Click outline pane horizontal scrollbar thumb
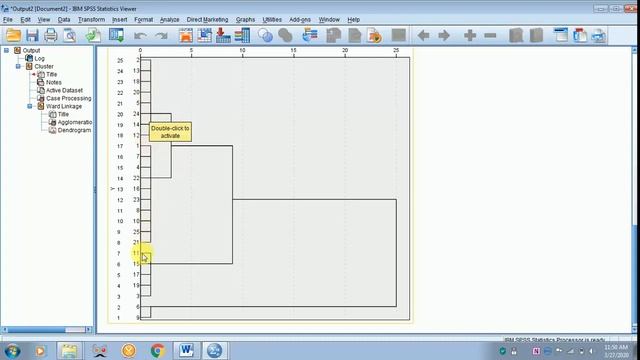640x360 pixels. pos(36,329)
